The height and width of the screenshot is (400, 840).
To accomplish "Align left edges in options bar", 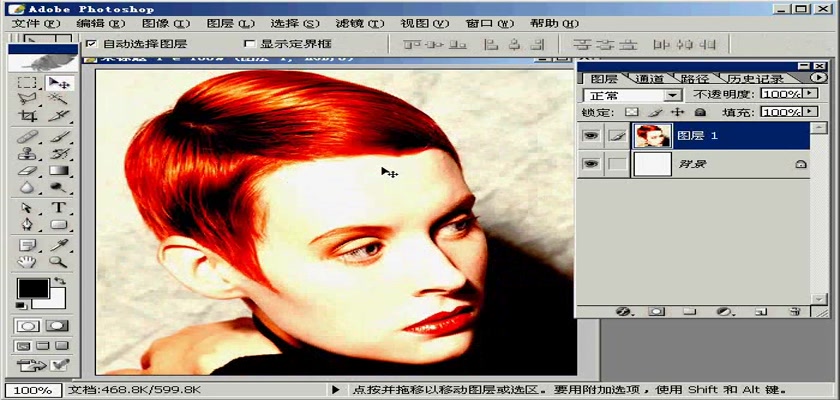I will (x=491, y=45).
